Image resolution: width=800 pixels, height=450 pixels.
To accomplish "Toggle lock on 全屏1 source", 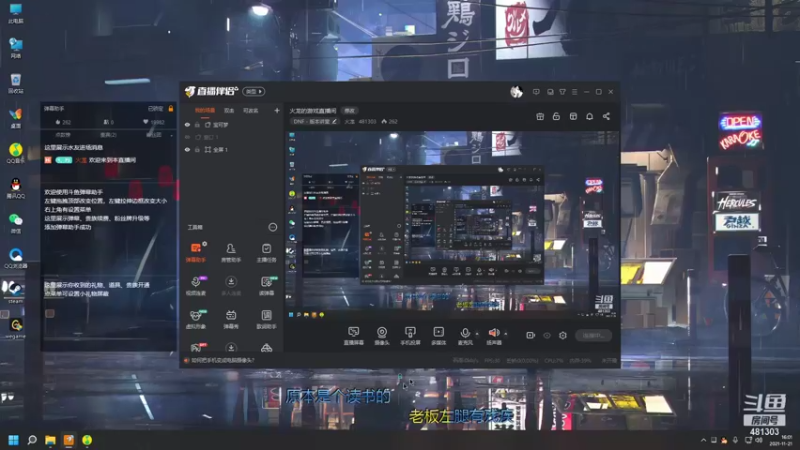I will (x=197, y=149).
